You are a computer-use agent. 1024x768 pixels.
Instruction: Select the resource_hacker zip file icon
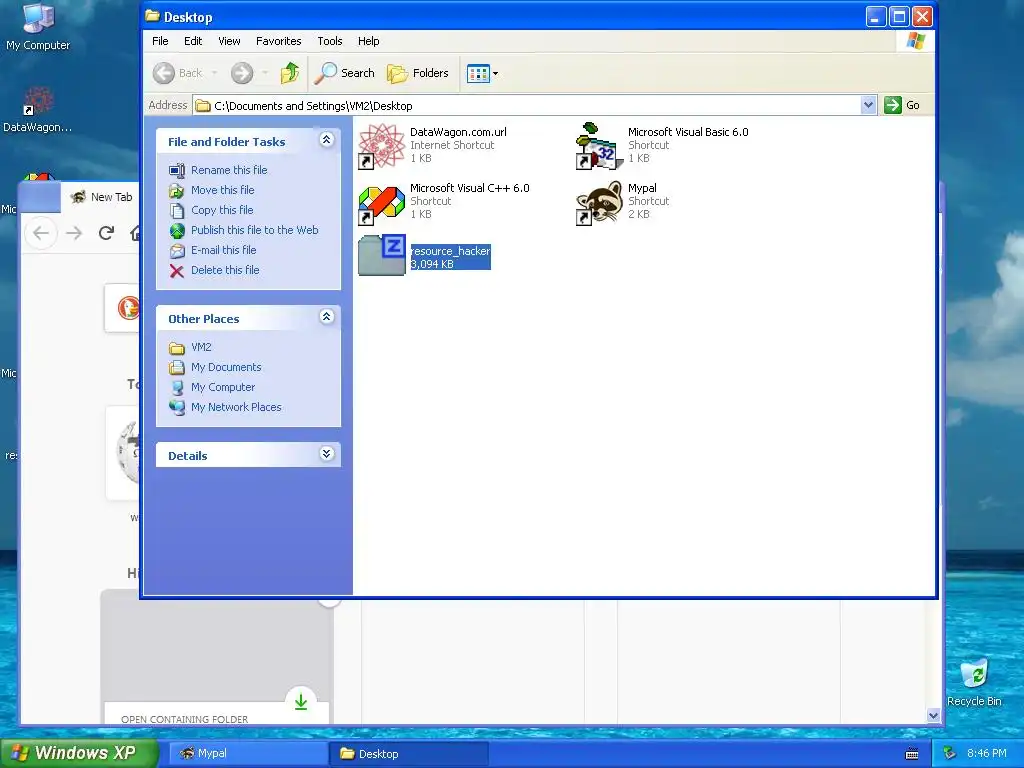382,255
